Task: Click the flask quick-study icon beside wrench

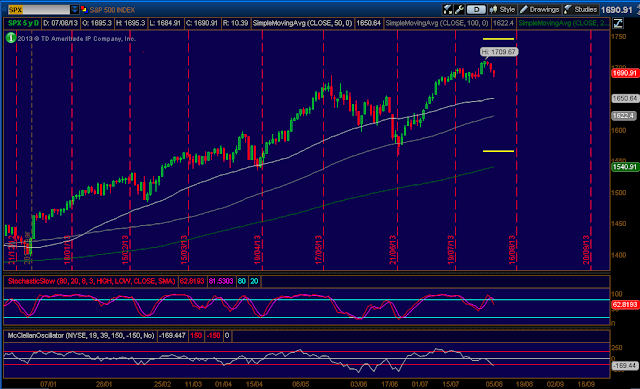Action: tap(448, 9)
